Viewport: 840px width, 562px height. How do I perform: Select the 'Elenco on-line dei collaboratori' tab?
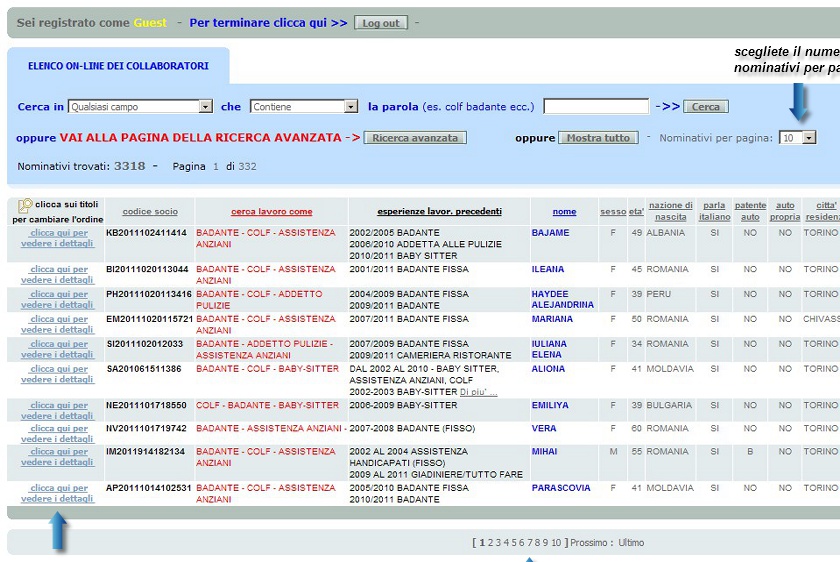coord(118,66)
